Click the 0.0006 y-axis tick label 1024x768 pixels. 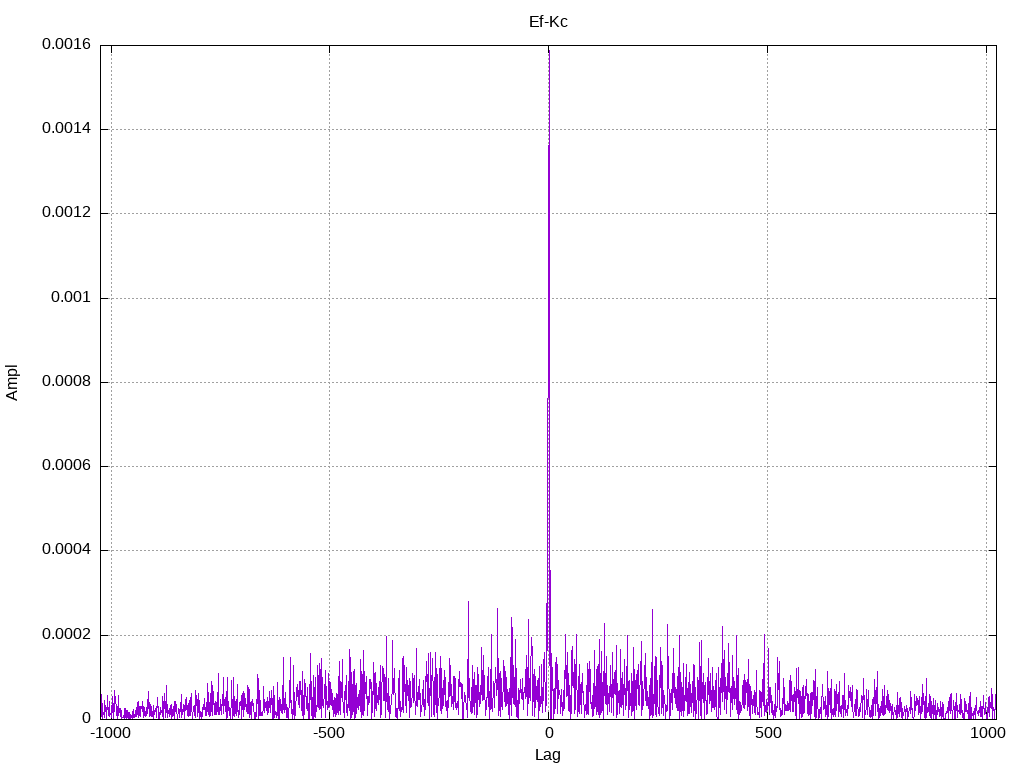[67, 465]
